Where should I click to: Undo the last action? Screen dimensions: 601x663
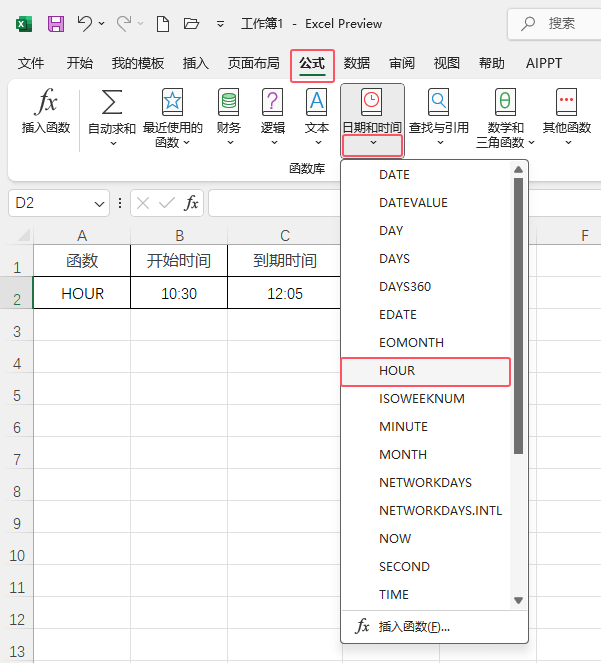pos(85,24)
